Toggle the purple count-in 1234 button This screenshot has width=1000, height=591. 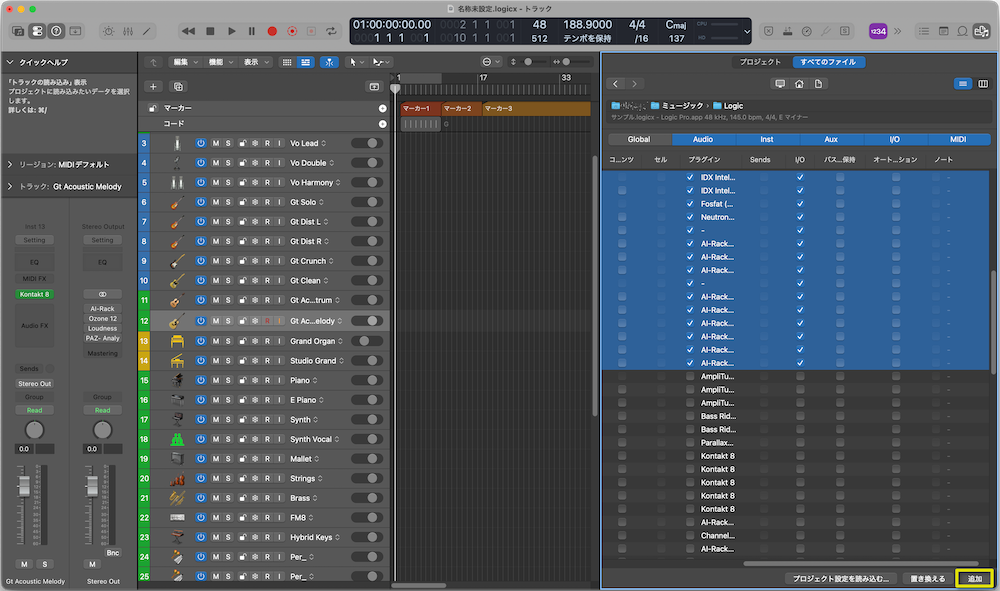click(878, 31)
